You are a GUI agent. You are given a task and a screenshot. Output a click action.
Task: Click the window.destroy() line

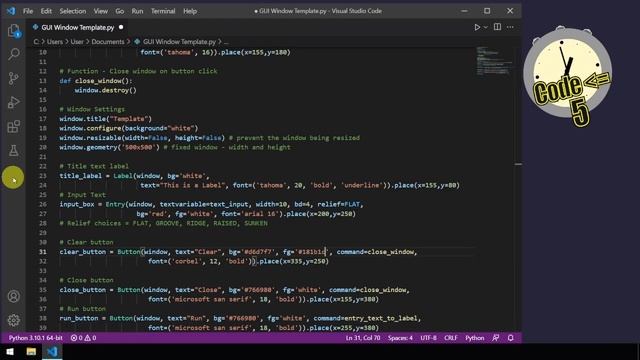click(105, 90)
